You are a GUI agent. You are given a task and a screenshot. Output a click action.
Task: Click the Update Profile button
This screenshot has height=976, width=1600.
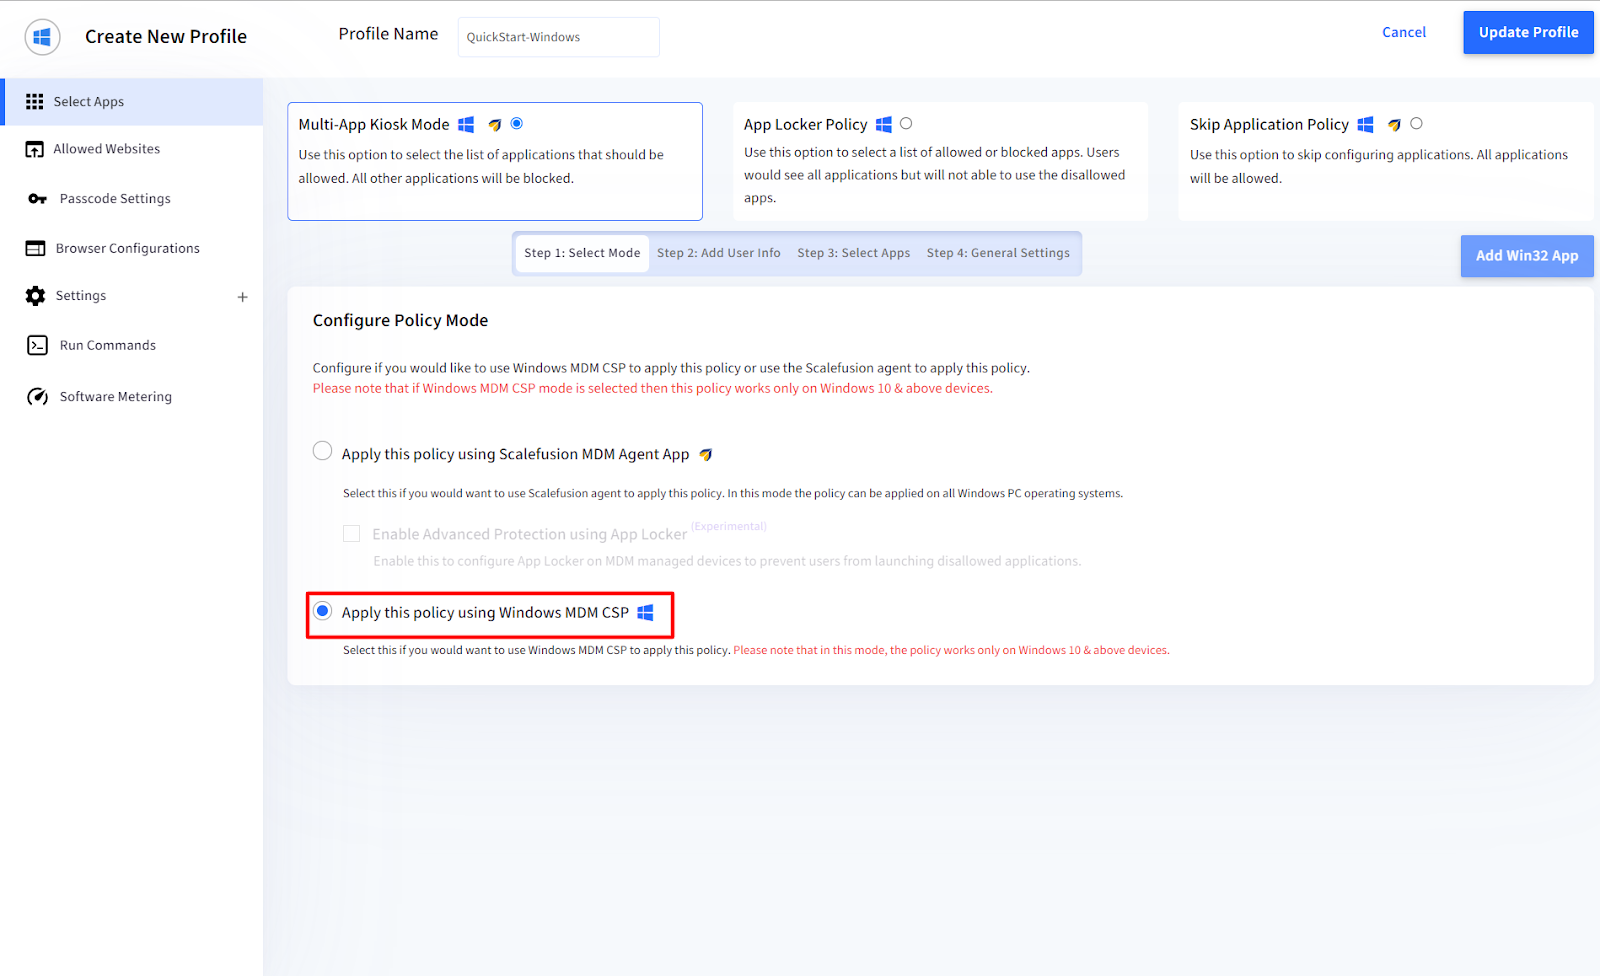[1528, 32]
